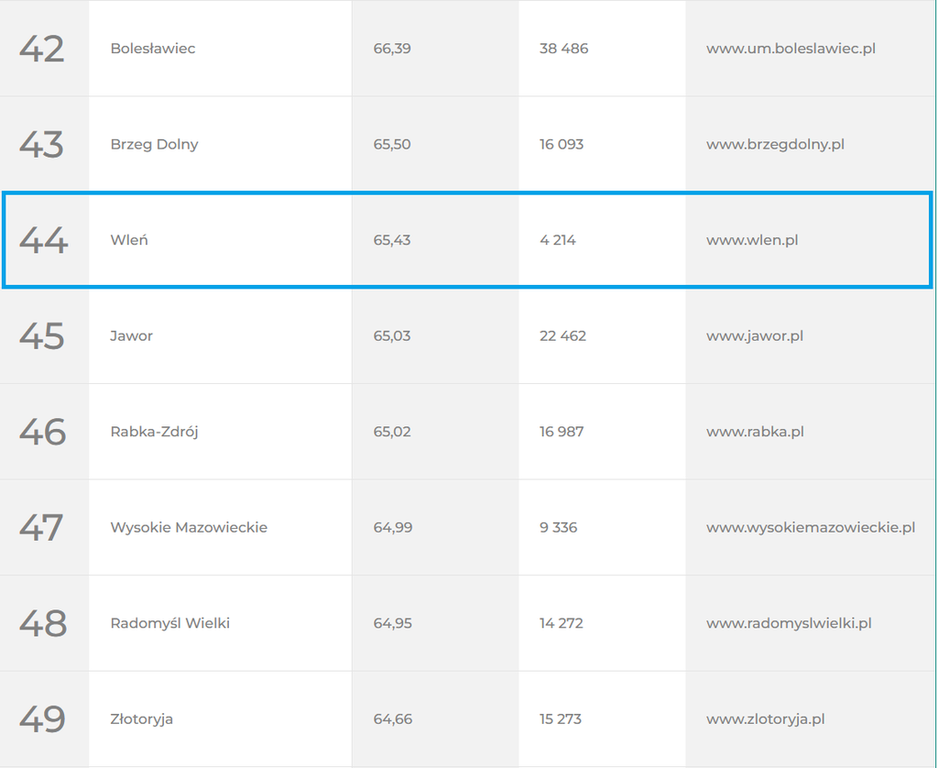Visit the www.wlen.pl website
This screenshot has height=768, width=938.
pos(752,240)
